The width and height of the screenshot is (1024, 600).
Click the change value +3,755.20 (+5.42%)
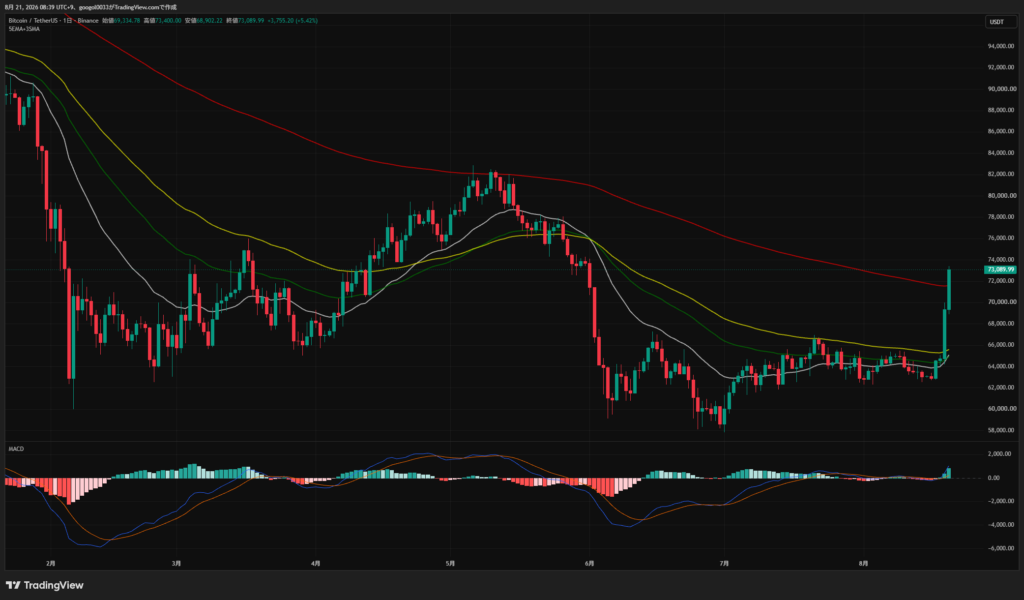click(293, 20)
